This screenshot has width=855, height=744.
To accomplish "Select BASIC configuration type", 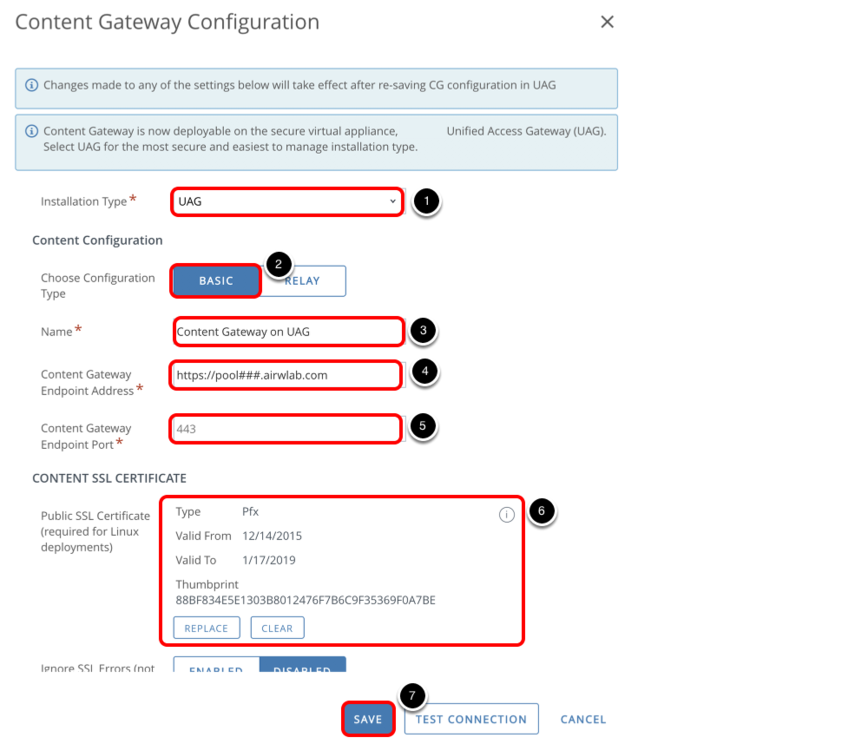I will pyautogui.click(x=216, y=281).
